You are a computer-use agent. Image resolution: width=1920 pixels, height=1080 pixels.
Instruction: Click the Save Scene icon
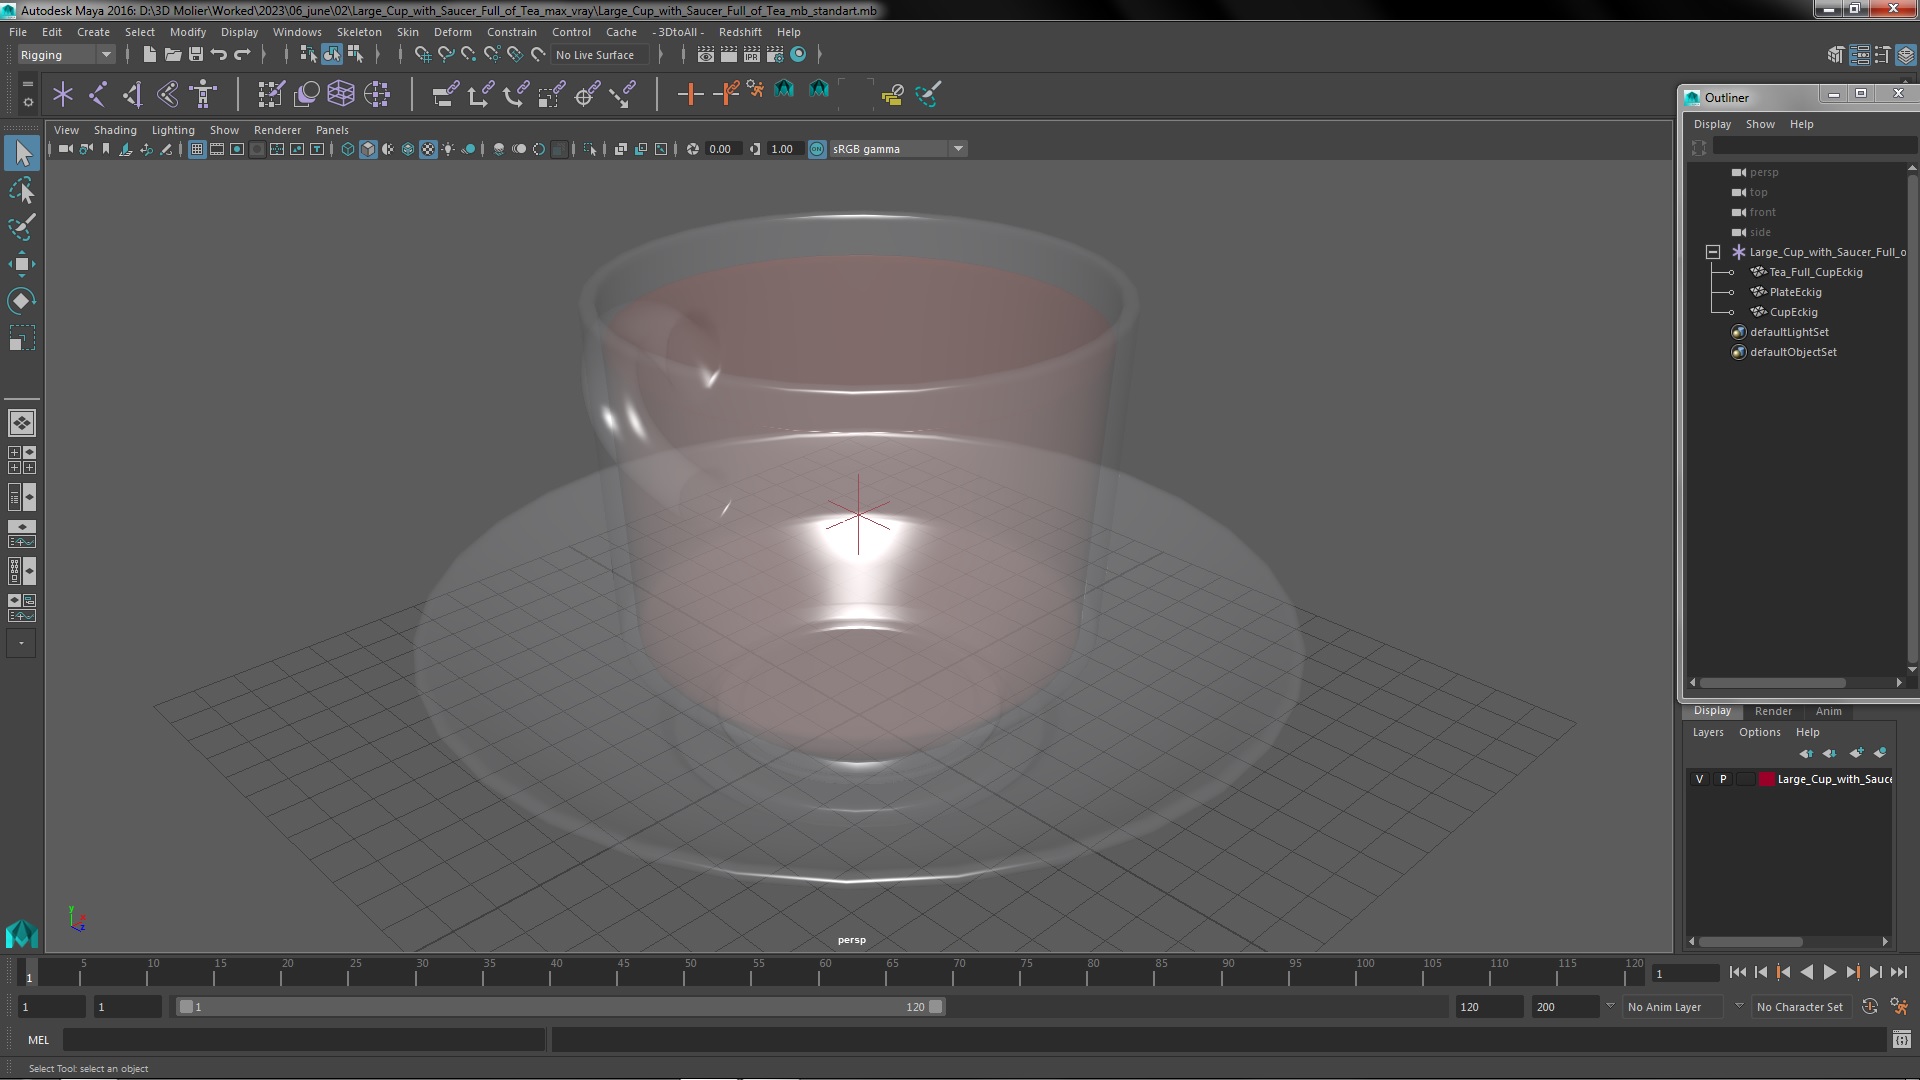pos(196,55)
